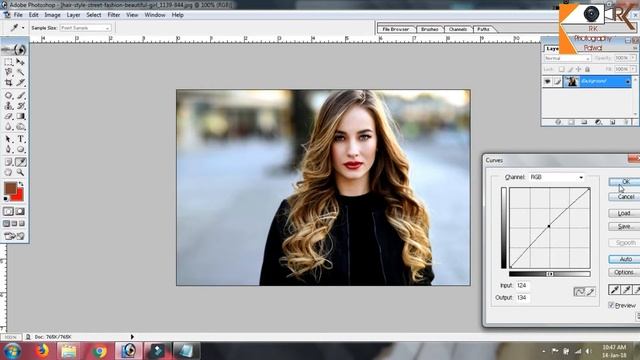
Task: Click Set Gray Point eyedropper in Curves
Action: [x=627, y=290]
